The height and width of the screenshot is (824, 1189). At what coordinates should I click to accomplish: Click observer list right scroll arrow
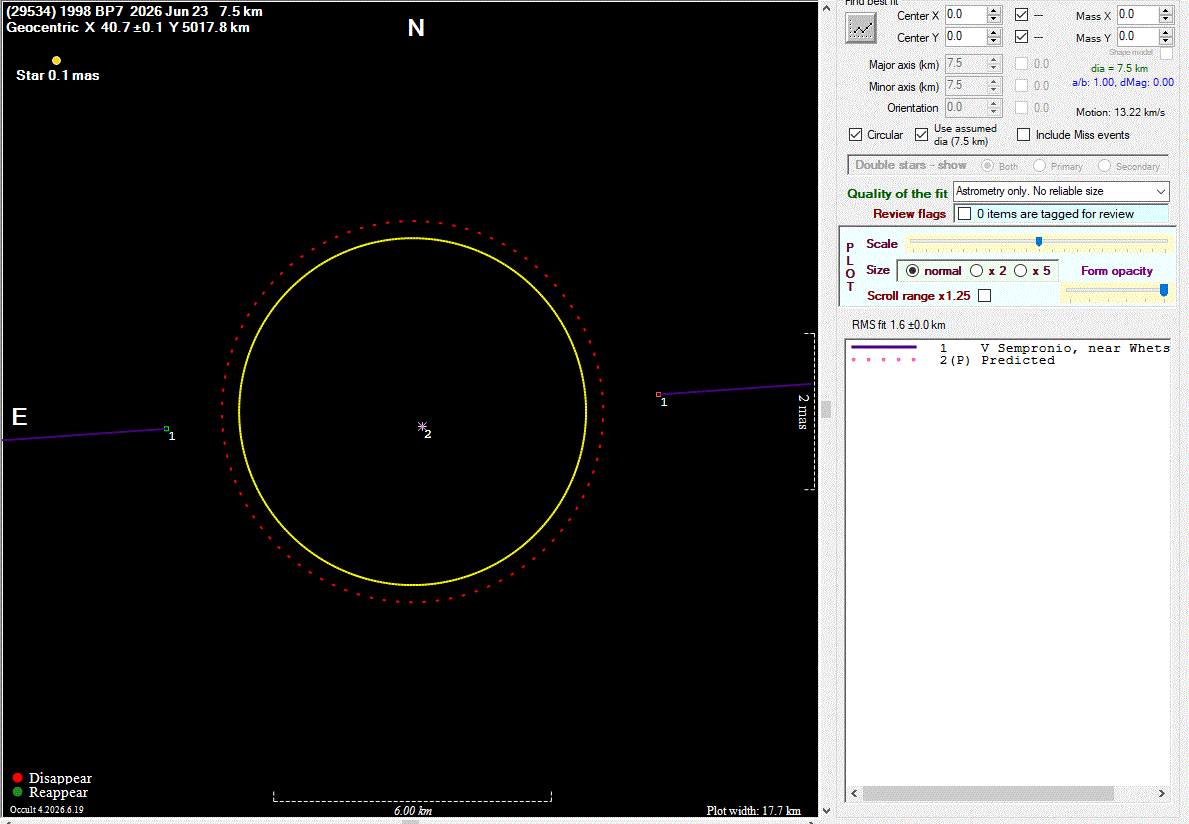[1162, 793]
